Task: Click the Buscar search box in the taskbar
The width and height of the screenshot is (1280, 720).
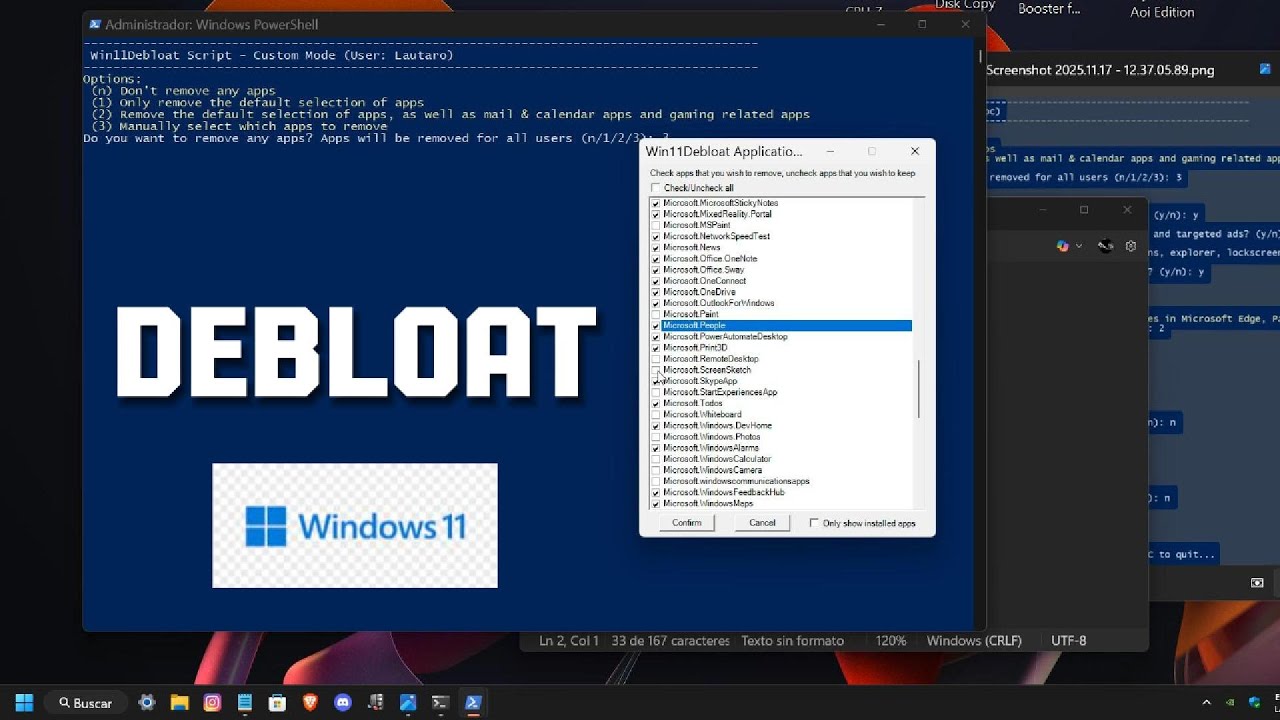Action: click(85, 702)
